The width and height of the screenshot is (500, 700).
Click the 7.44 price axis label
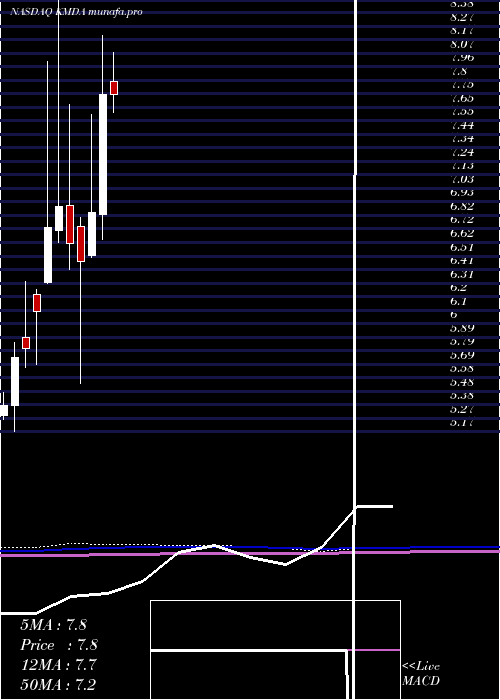pyautogui.click(x=462, y=125)
